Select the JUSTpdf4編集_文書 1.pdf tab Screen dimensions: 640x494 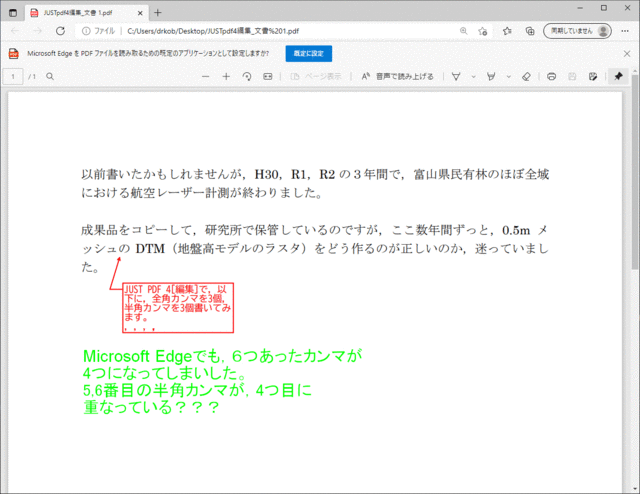tap(87, 13)
